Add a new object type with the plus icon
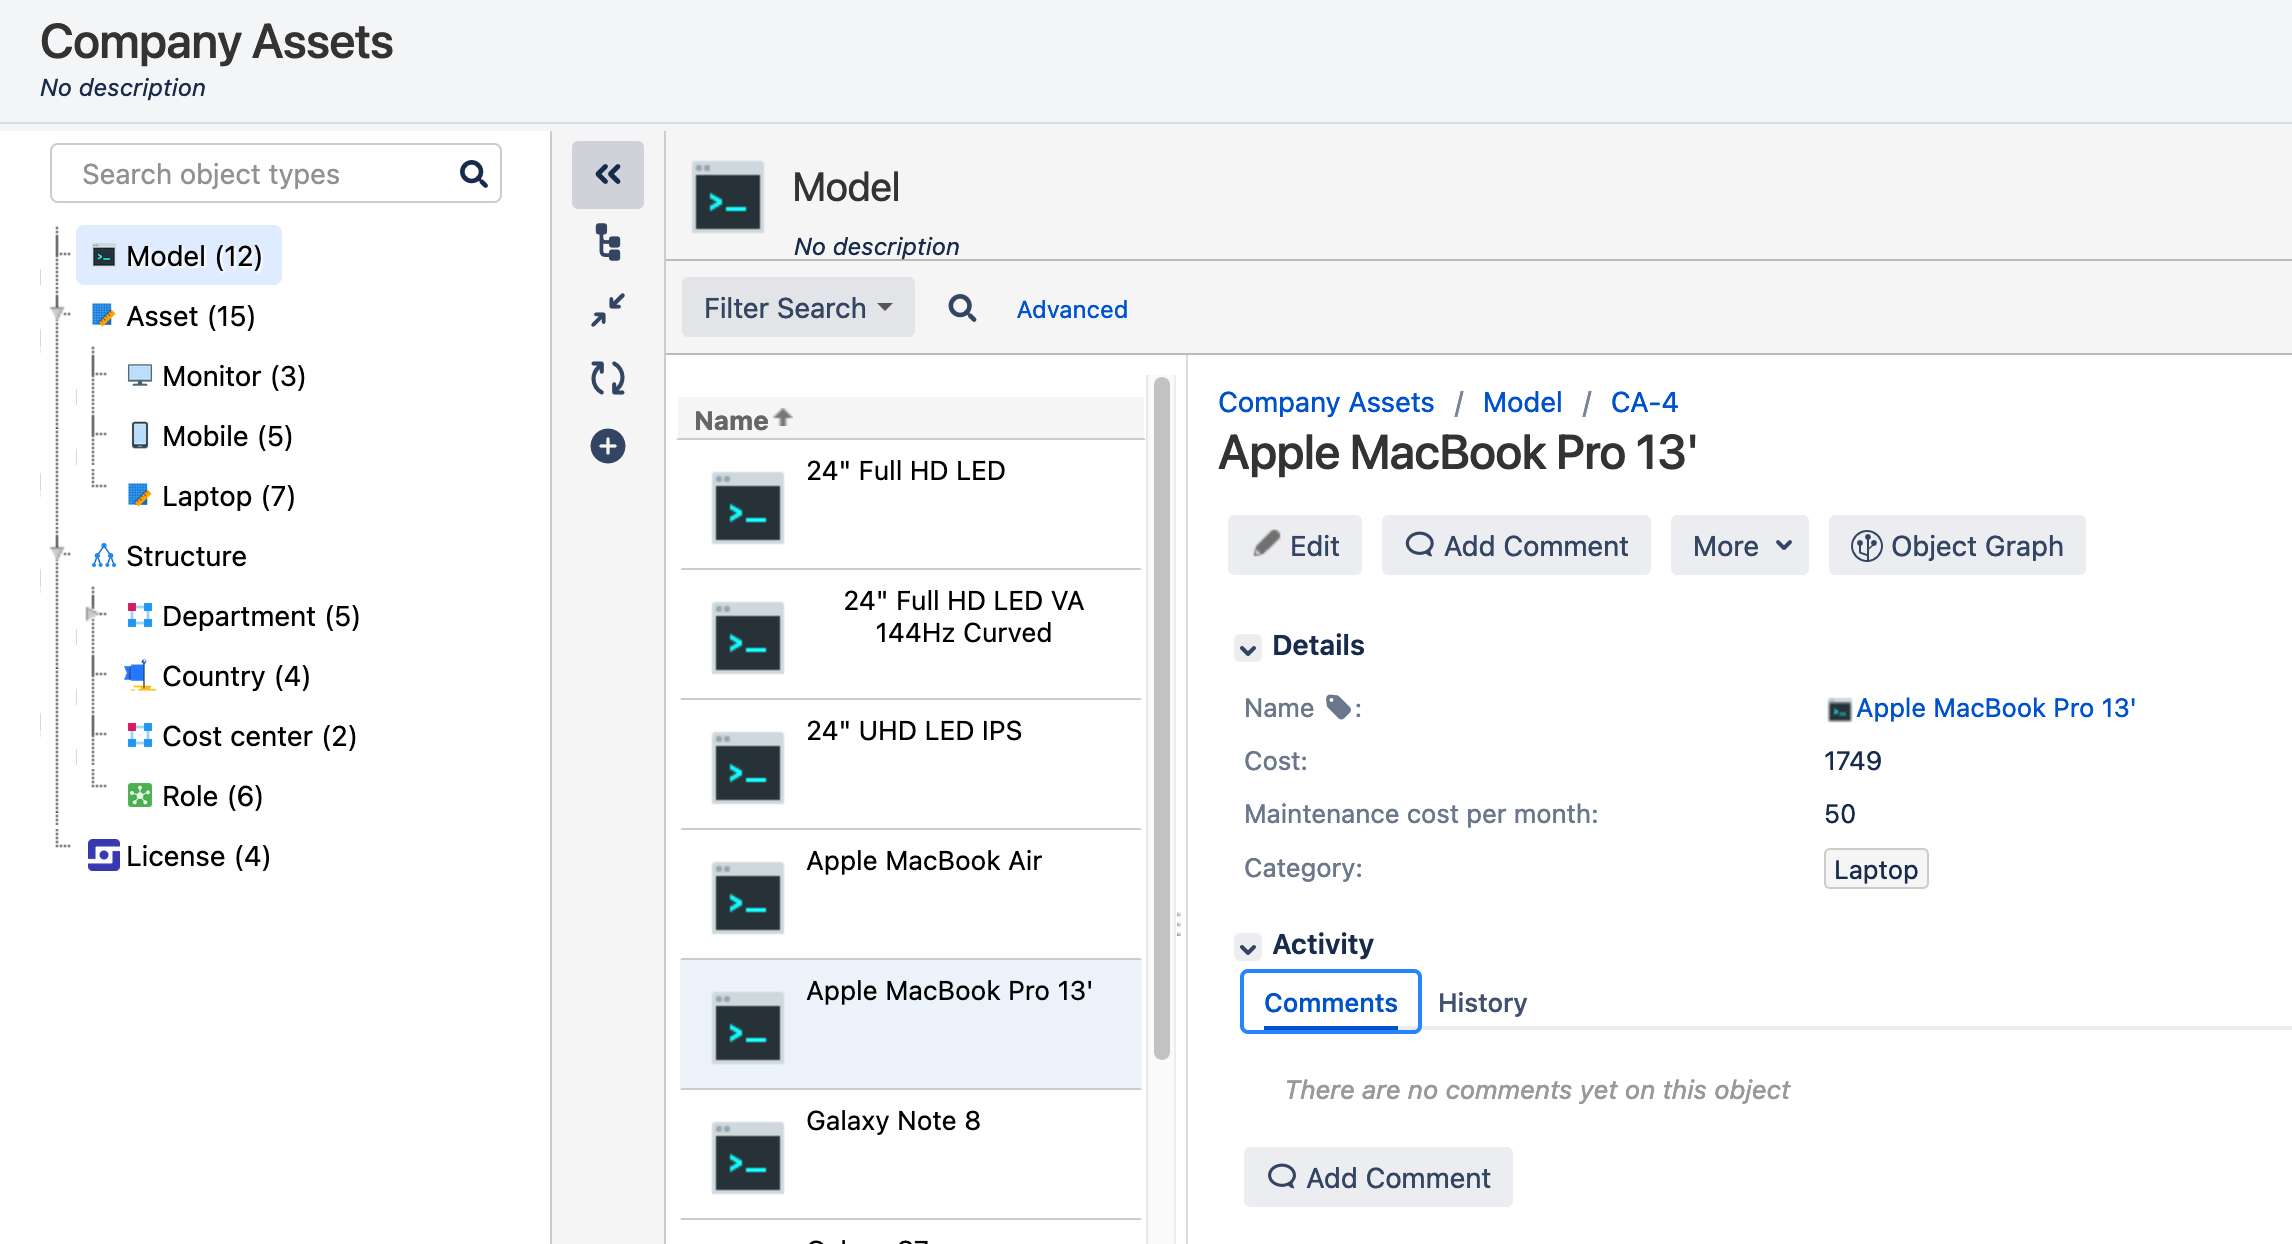Screen dimensions: 2292x1244 (x=608, y=446)
